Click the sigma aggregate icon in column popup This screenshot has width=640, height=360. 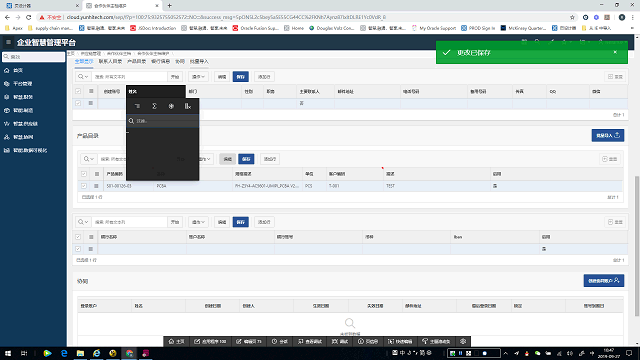154,106
